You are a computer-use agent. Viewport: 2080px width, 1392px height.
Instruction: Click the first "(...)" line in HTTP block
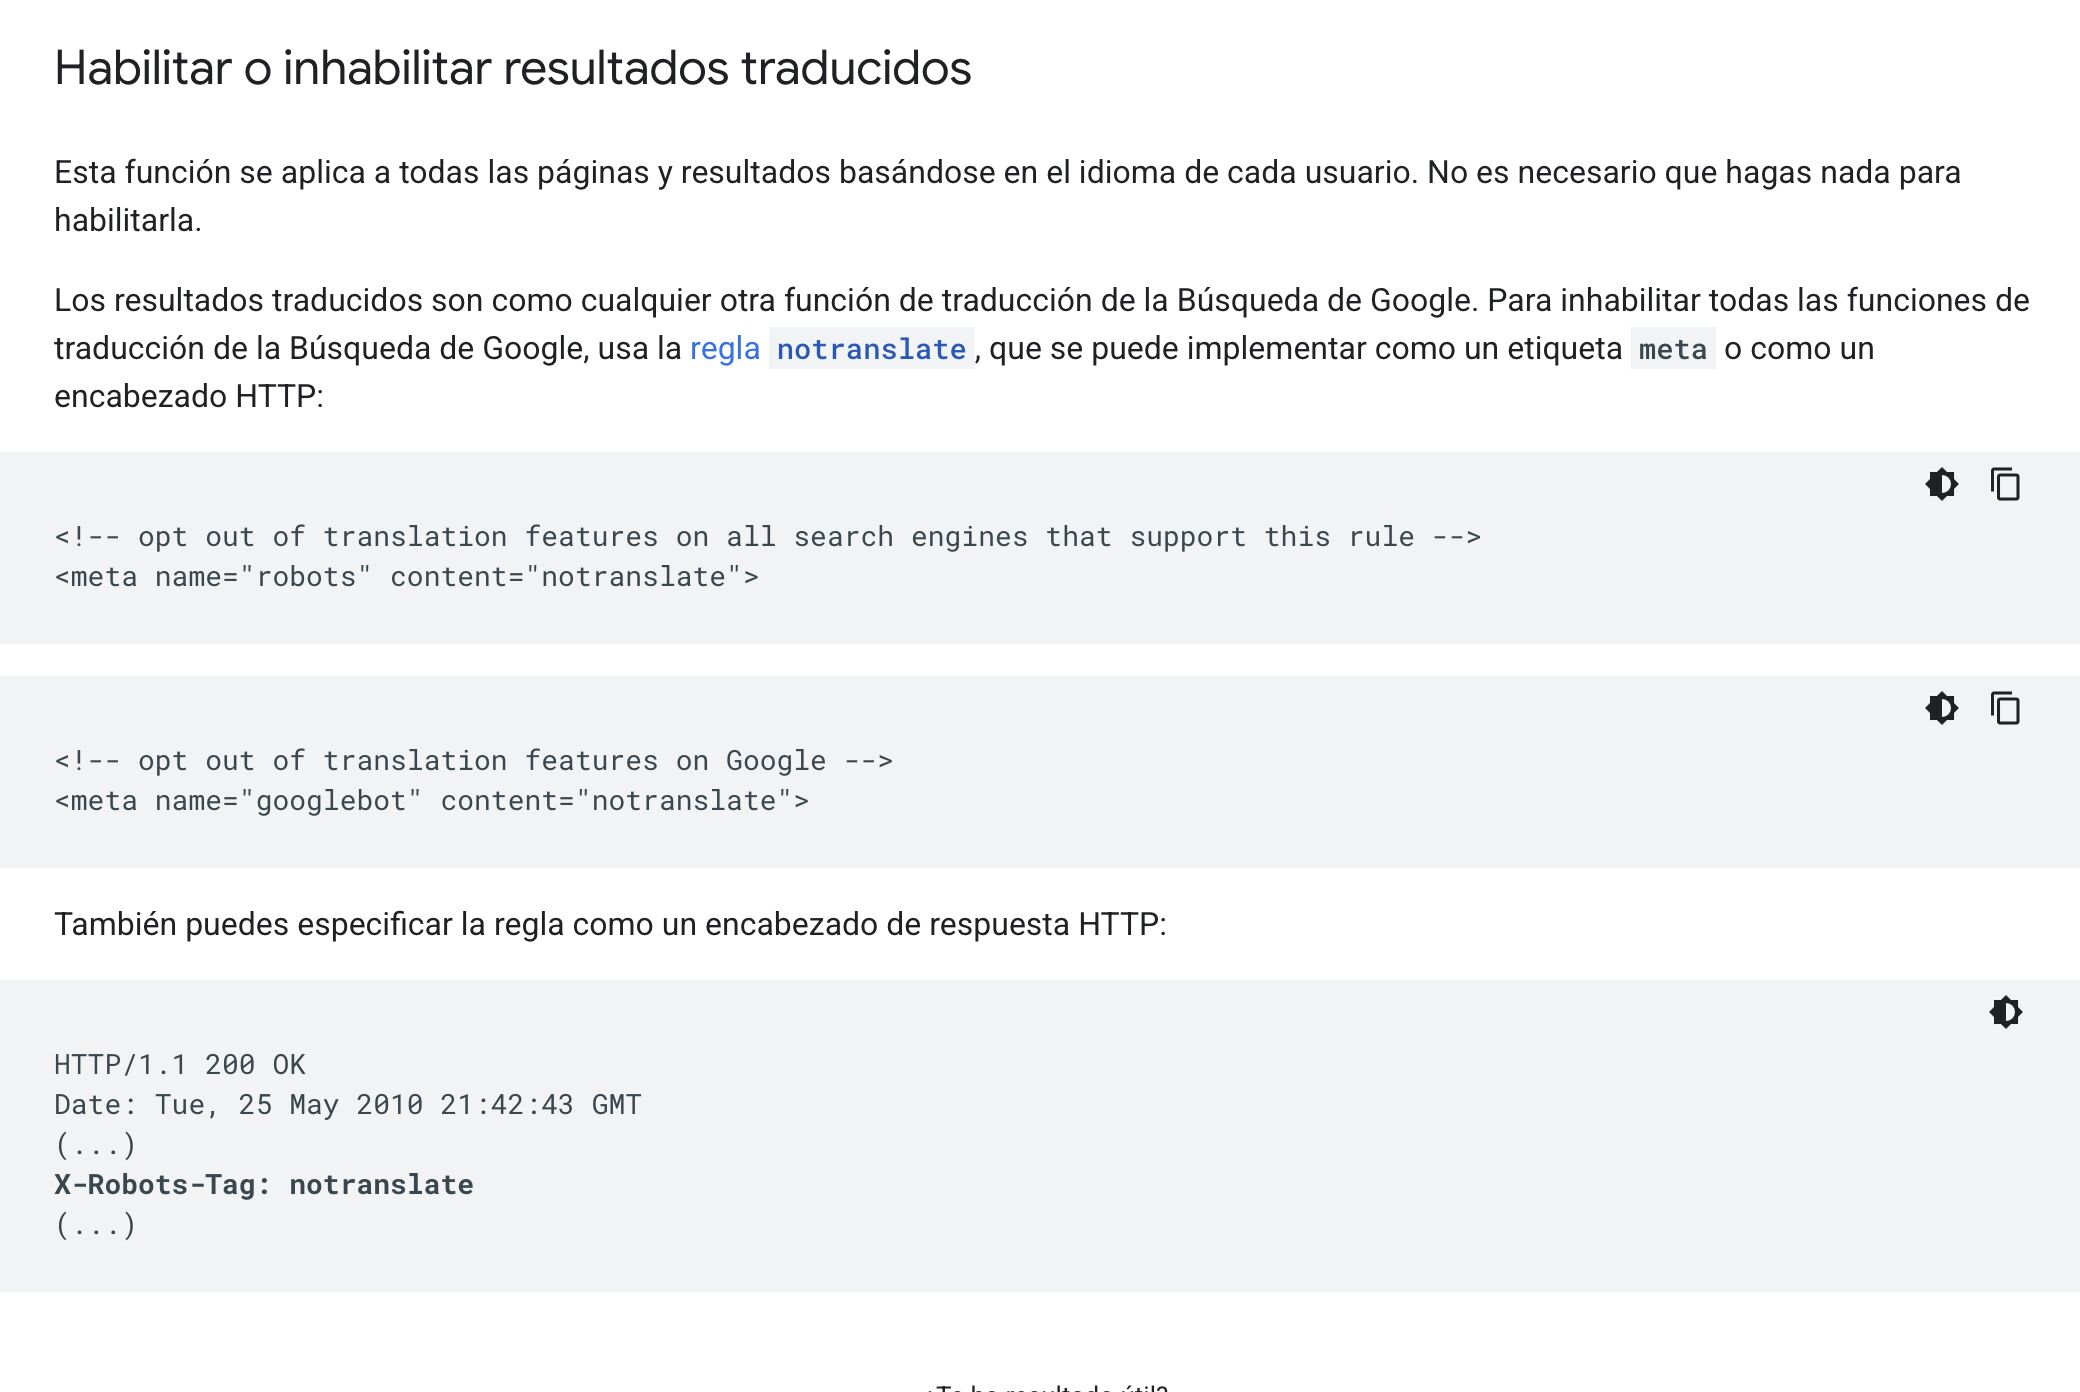coord(95,1145)
